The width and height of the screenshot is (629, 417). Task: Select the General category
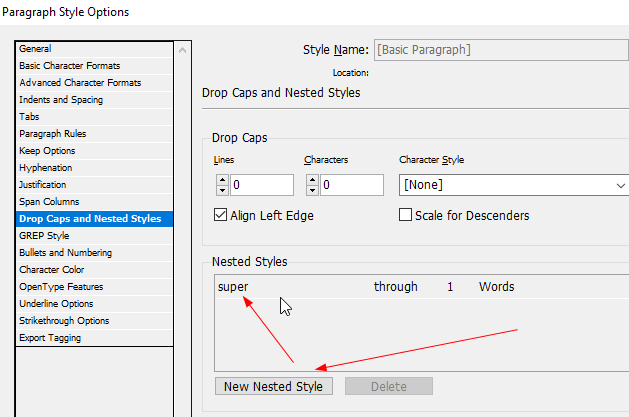click(35, 49)
